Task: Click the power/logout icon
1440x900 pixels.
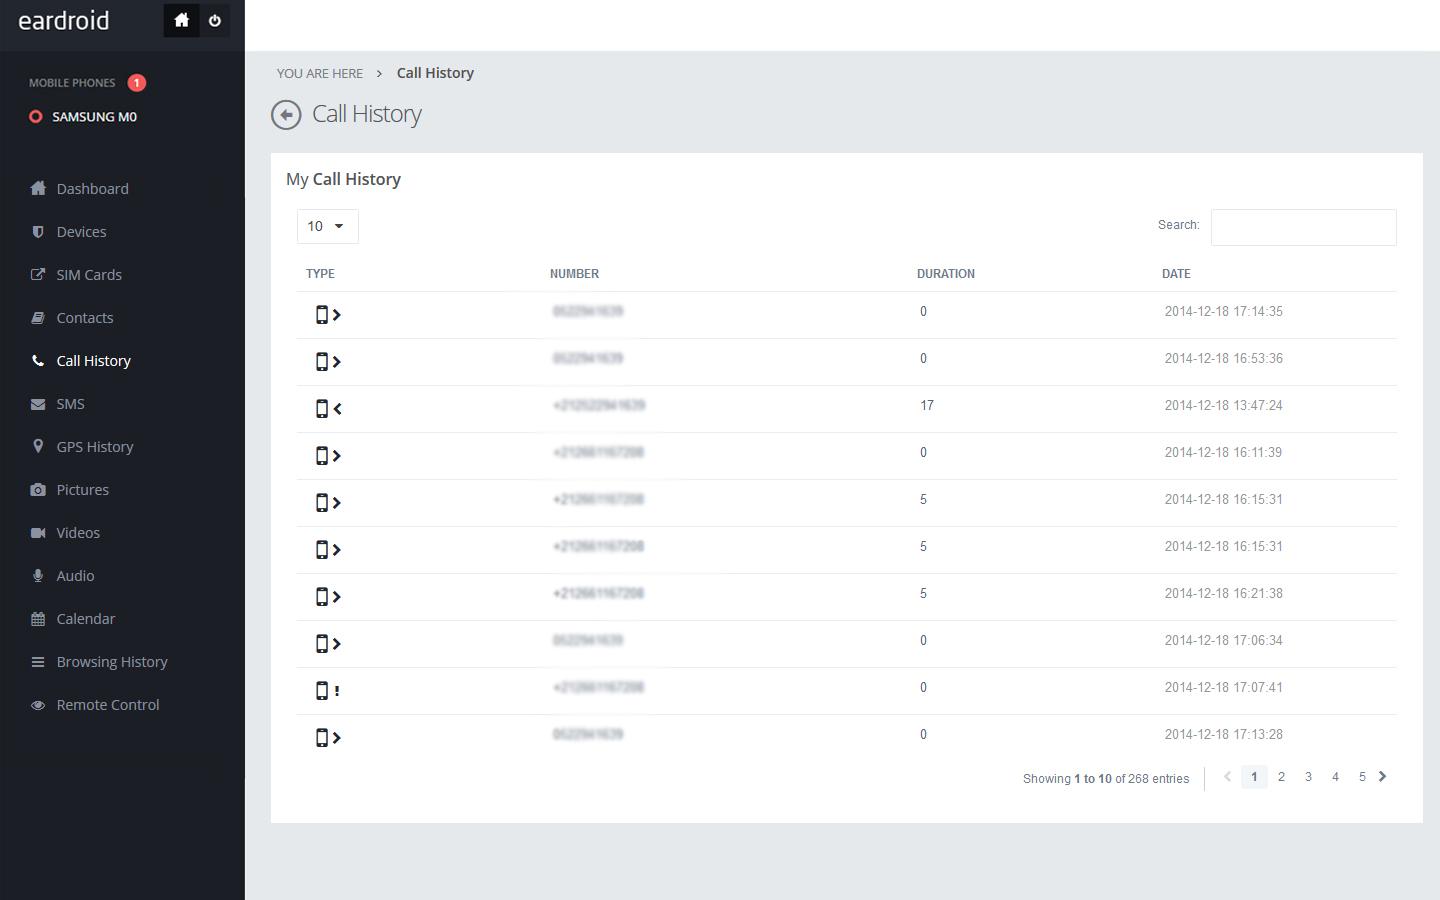Action: pyautogui.click(x=214, y=20)
